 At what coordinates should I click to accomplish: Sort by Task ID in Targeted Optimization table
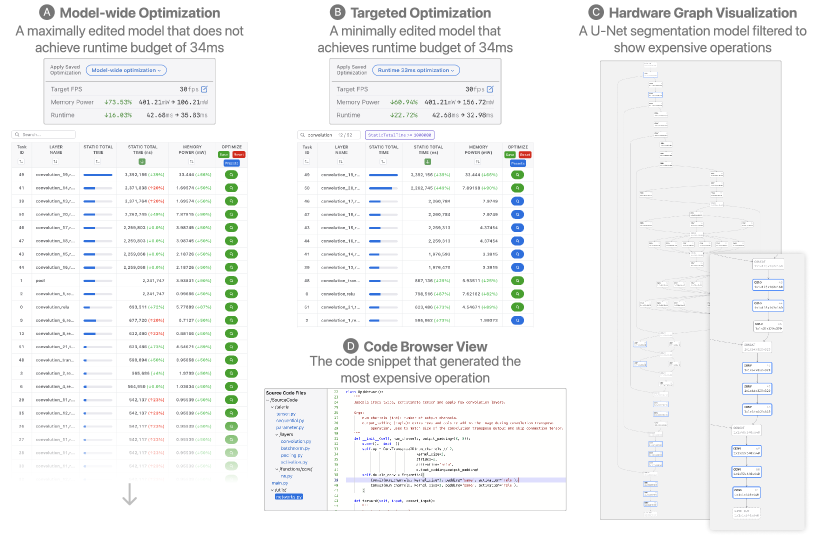tap(307, 162)
